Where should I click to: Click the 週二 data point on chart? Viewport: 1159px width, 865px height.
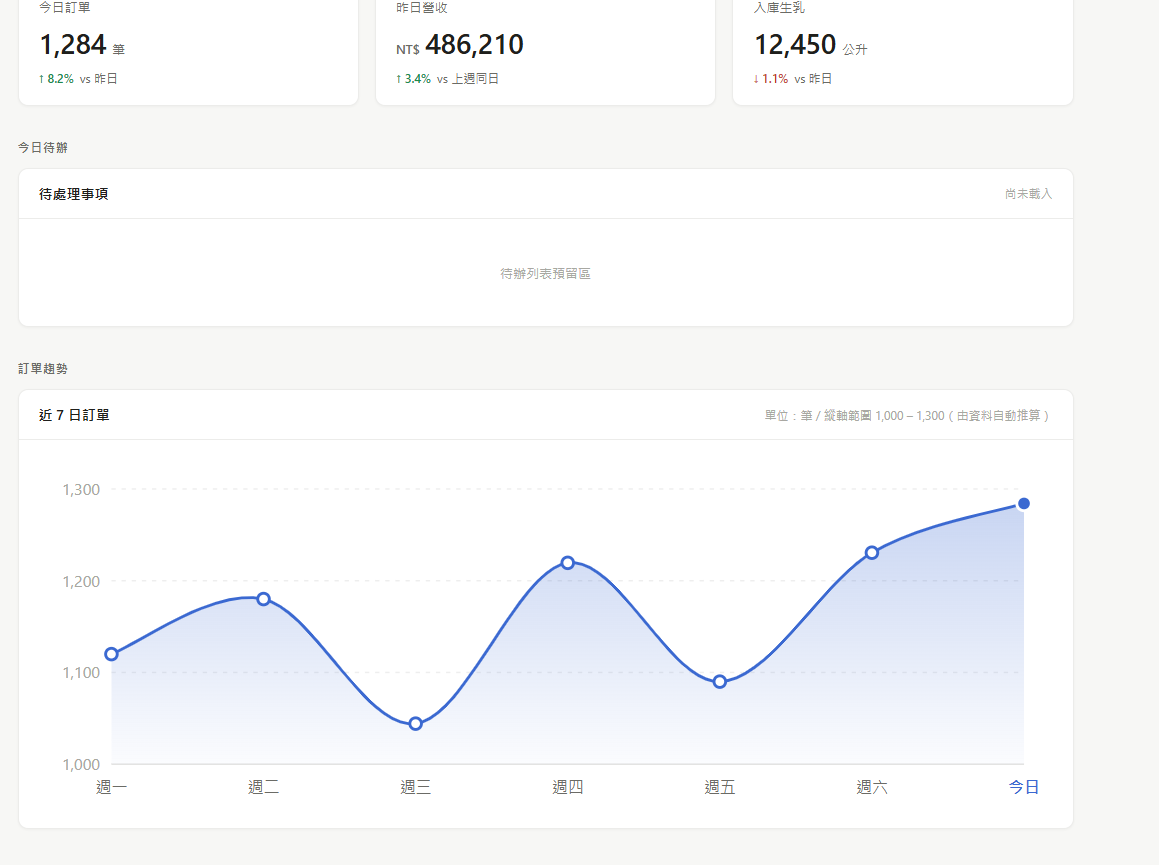[x=263, y=599]
